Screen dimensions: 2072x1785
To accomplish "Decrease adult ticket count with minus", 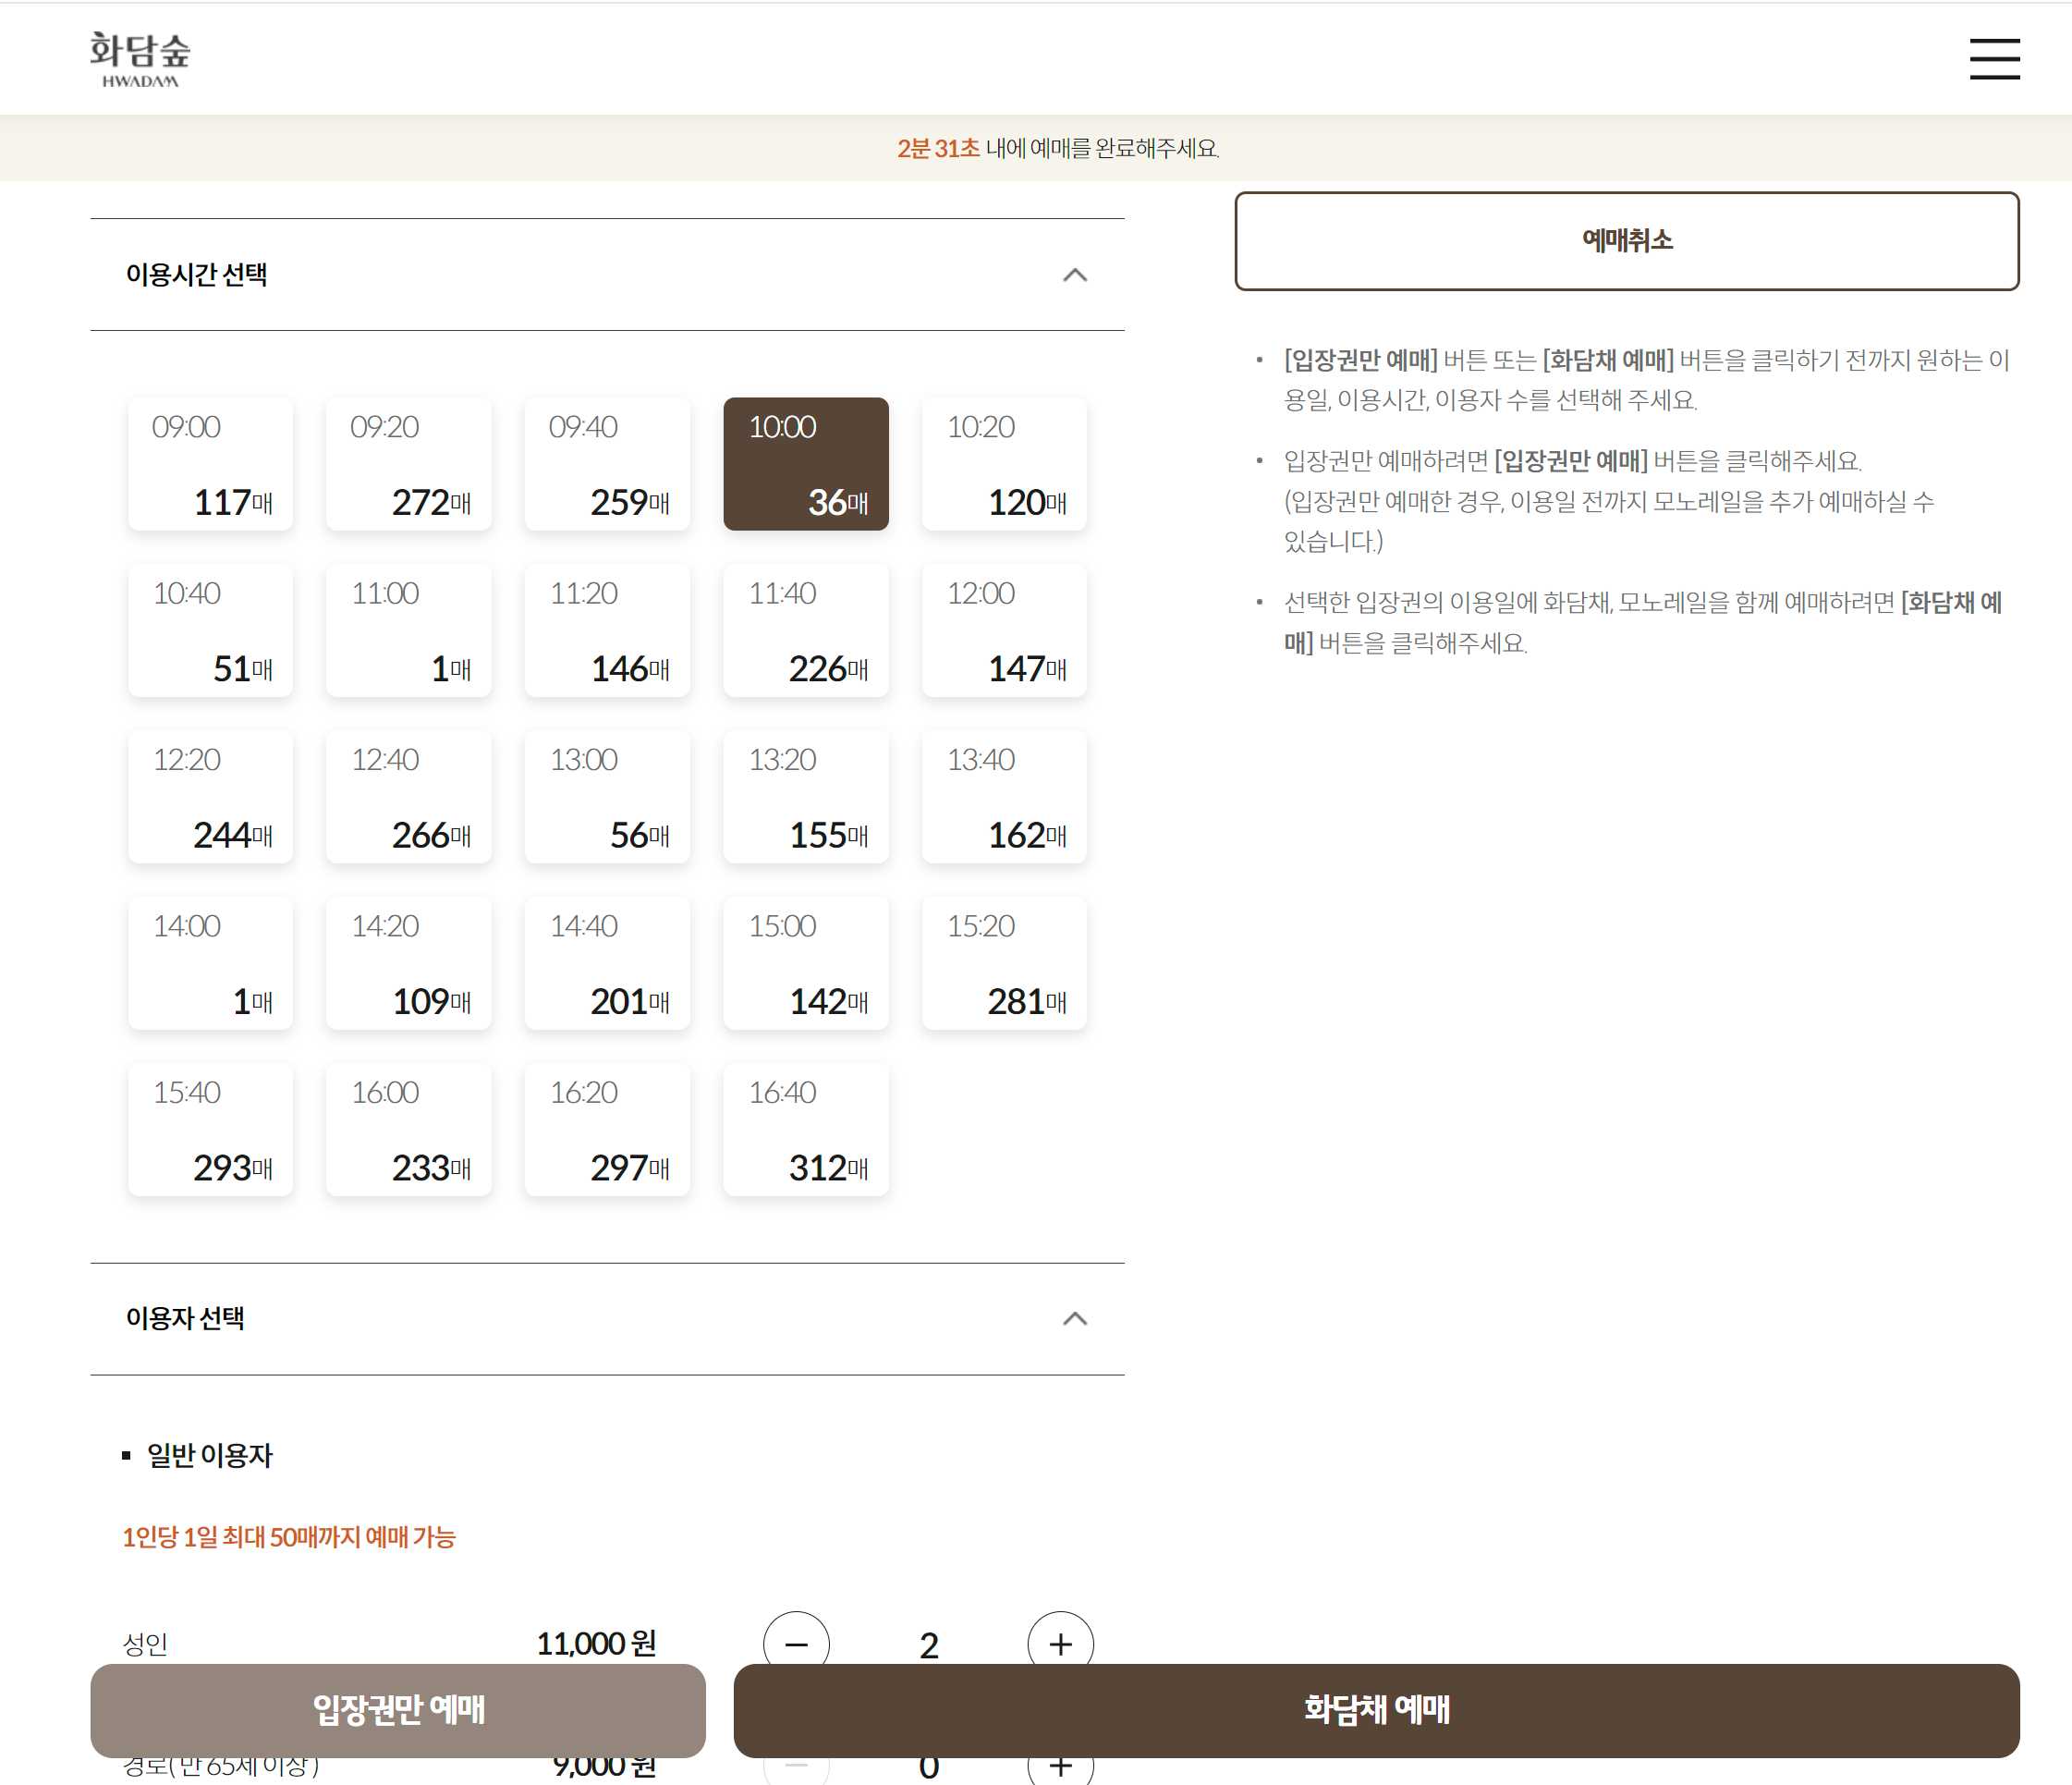I will [x=796, y=1642].
